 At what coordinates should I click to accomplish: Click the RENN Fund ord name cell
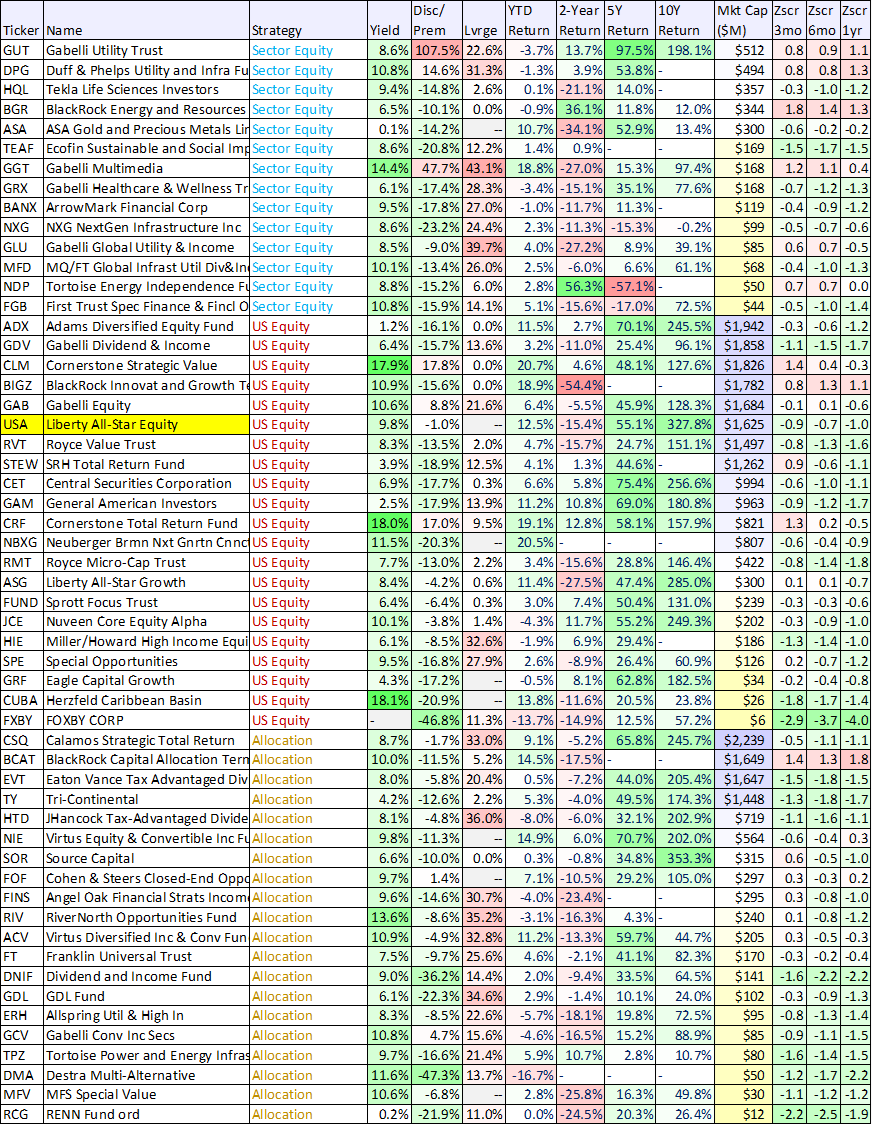tap(146, 1114)
